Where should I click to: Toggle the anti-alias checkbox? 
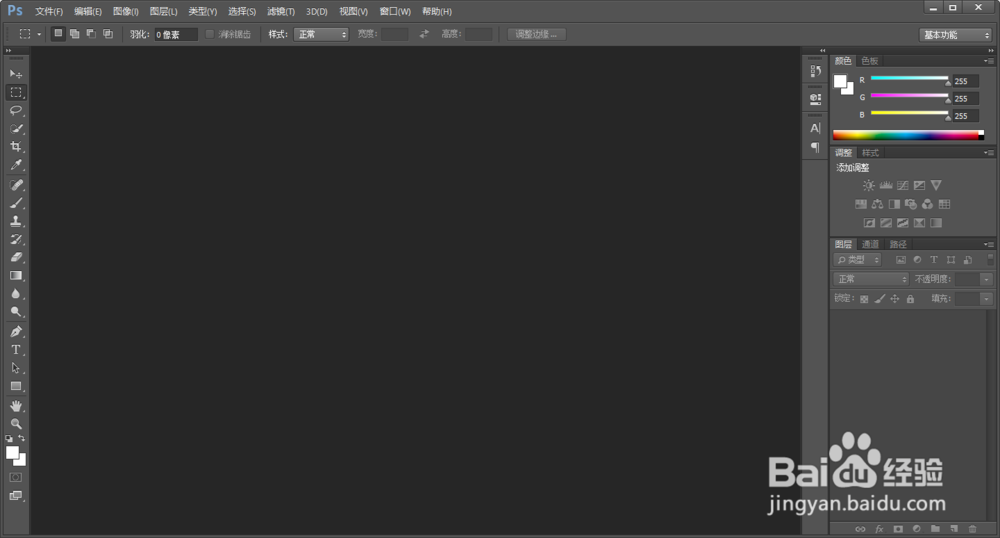(209, 34)
